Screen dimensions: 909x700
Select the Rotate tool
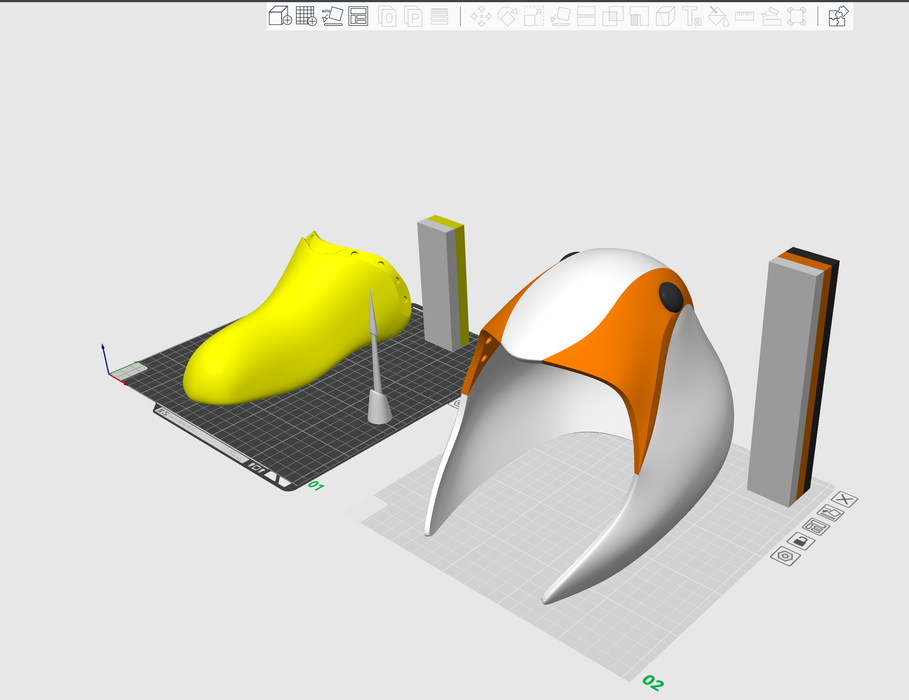point(507,16)
